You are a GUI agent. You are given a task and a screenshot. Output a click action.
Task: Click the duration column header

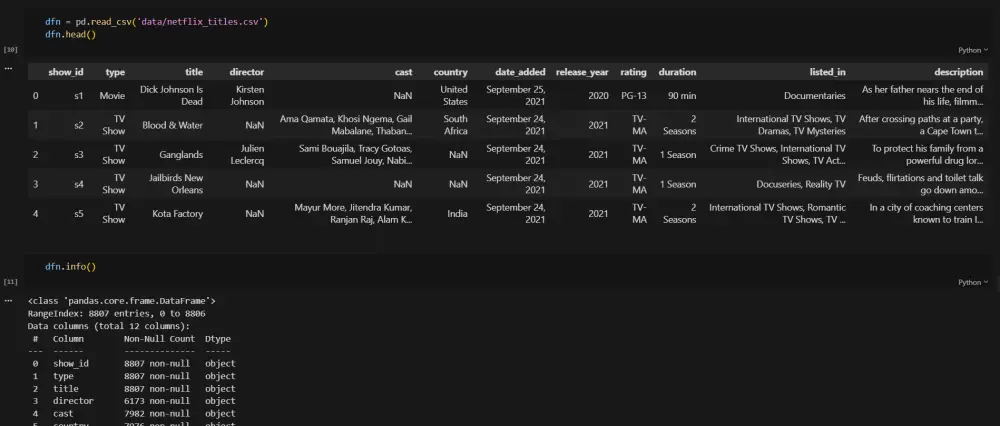[x=677, y=72]
